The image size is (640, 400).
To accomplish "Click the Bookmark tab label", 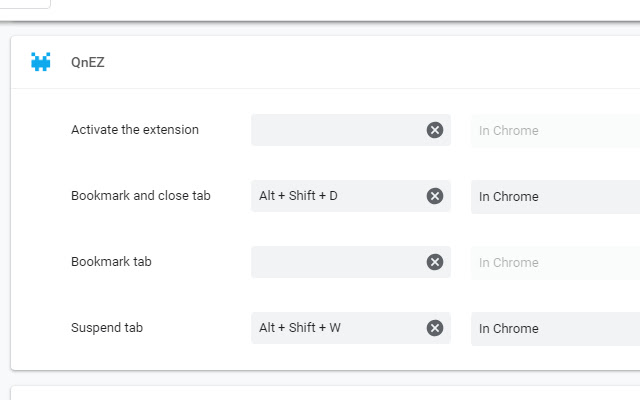I will (x=111, y=262).
